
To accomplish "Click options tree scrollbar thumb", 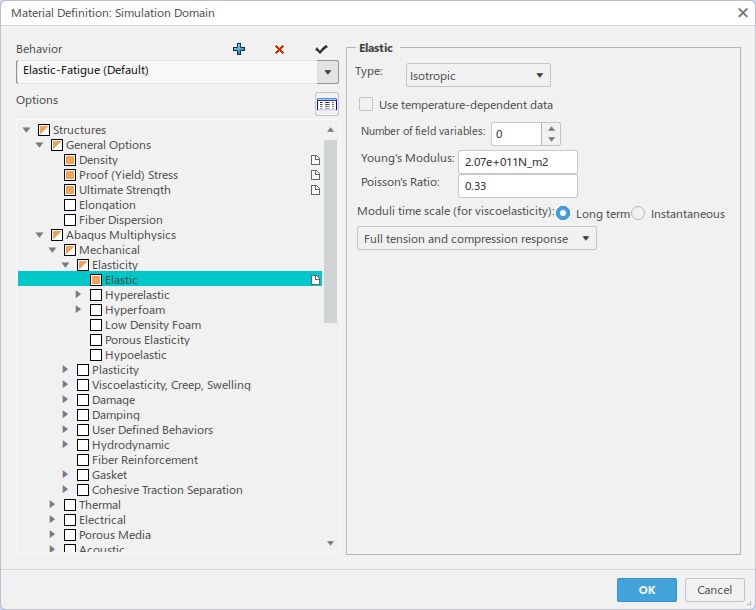I will [330, 231].
